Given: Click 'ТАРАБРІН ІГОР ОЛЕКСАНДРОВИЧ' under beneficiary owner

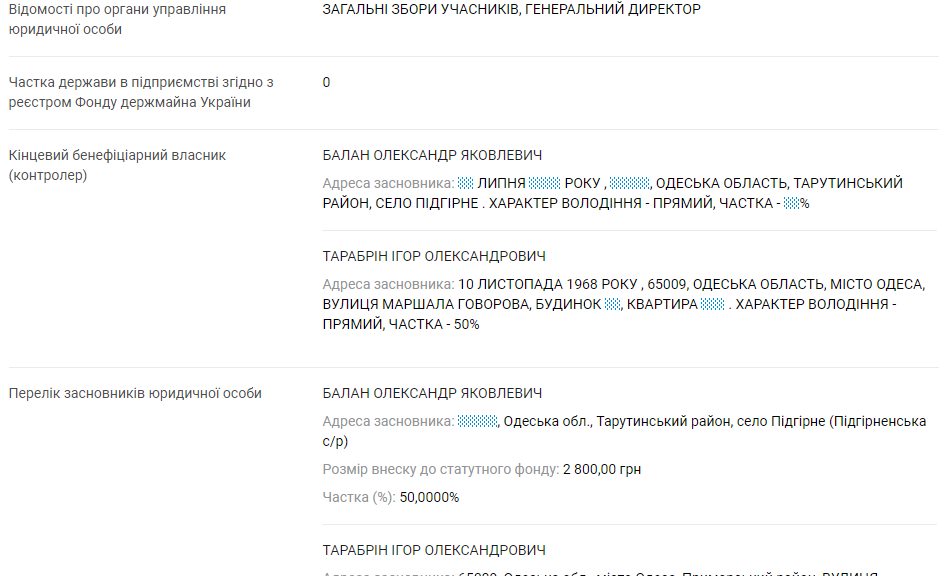Looking at the screenshot, I should [434, 256].
